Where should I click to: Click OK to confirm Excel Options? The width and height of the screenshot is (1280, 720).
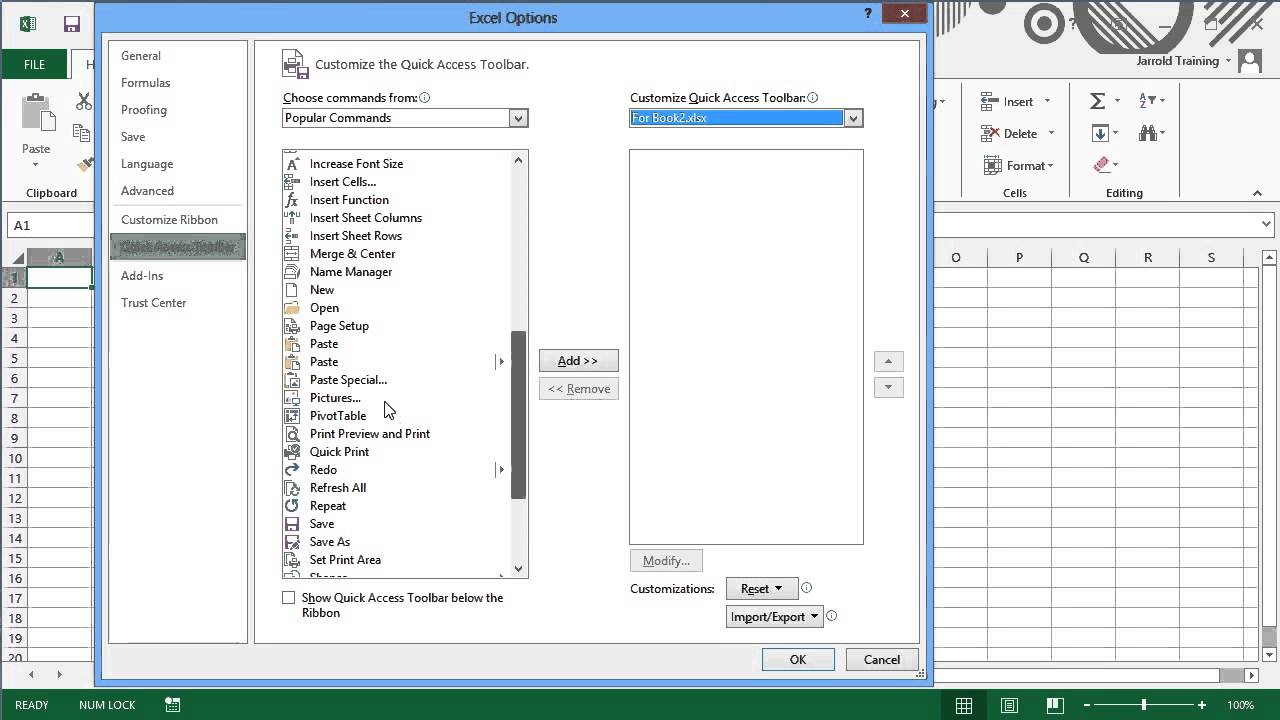(x=798, y=660)
